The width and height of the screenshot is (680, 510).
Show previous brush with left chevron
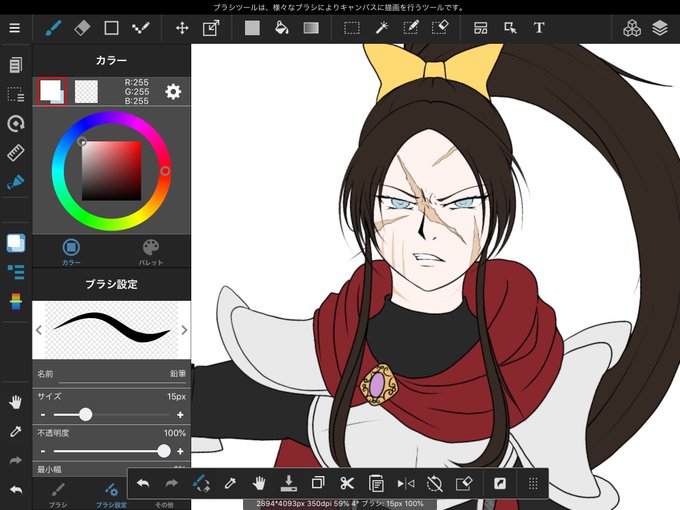(39, 330)
